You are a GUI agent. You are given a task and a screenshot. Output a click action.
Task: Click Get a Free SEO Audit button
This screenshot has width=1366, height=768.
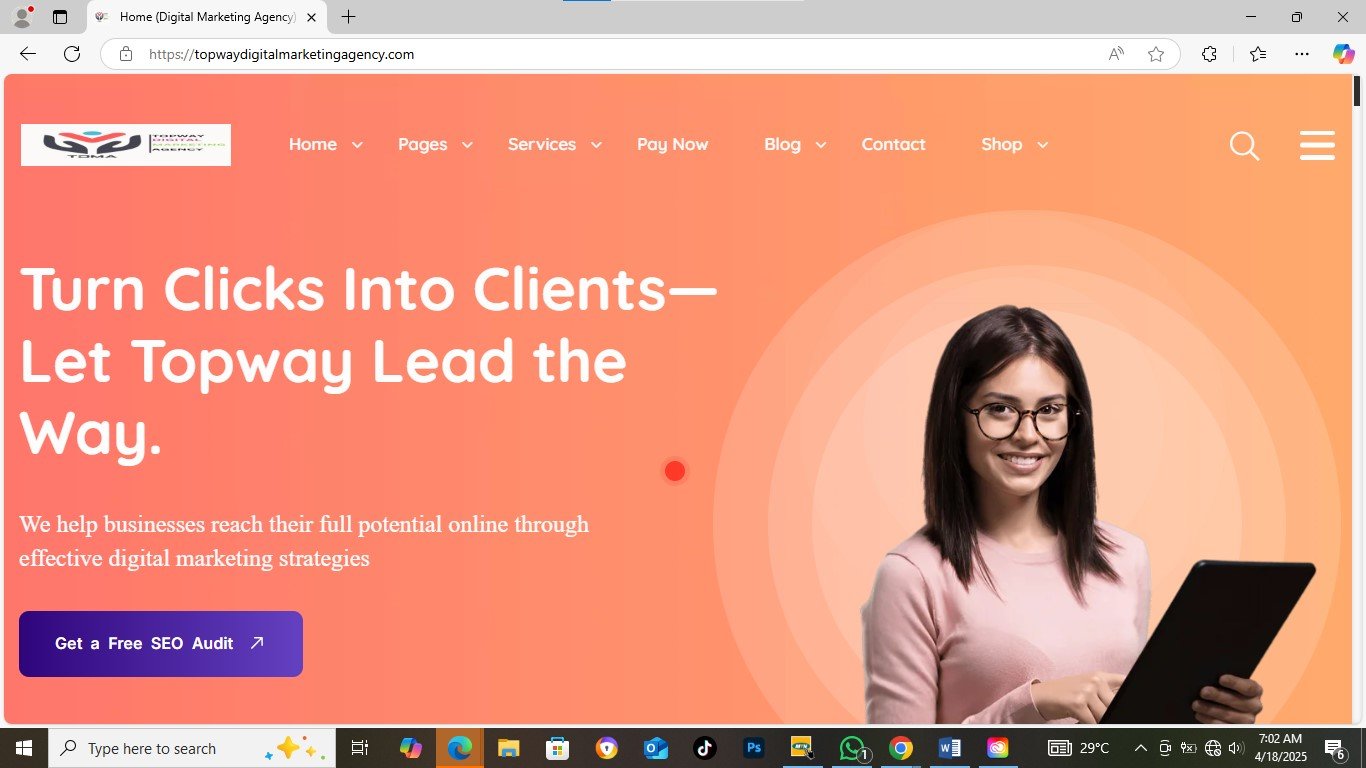click(161, 644)
